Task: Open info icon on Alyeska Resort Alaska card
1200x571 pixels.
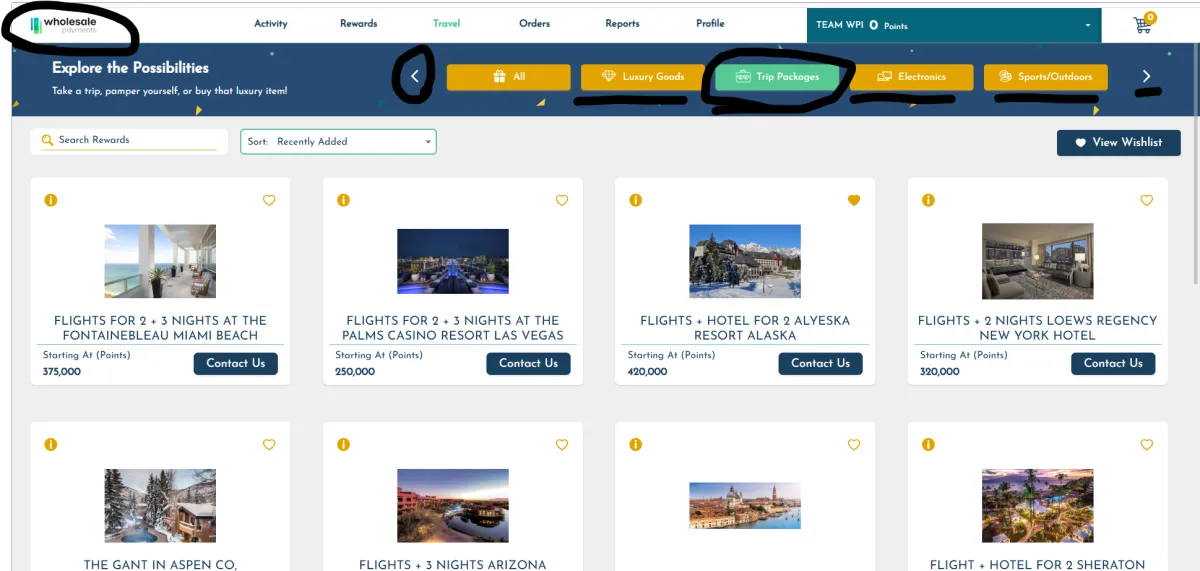Action: coord(635,200)
